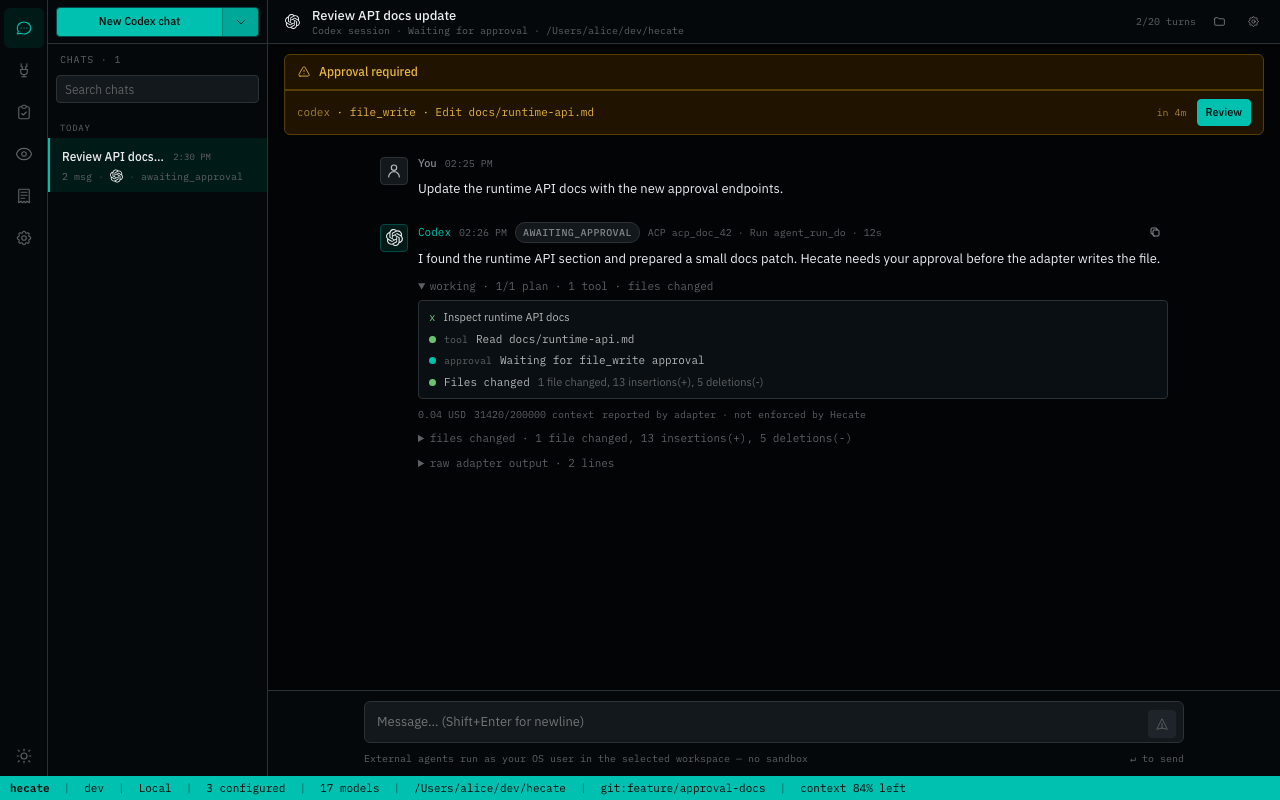Click the 31420/200000 context usage text
The width and height of the screenshot is (1280, 800).
click(x=534, y=414)
